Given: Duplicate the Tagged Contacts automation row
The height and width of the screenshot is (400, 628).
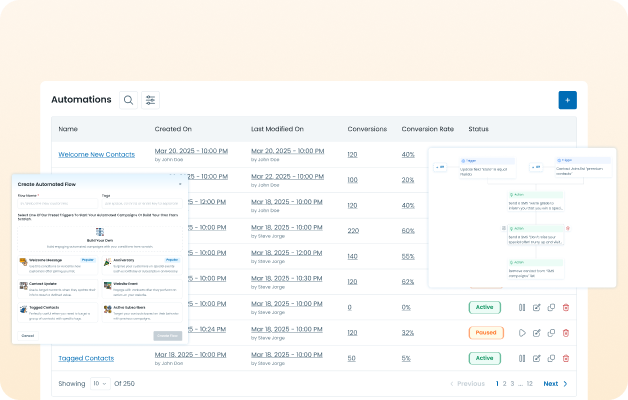Looking at the screenshot, I should pos(551,358).
